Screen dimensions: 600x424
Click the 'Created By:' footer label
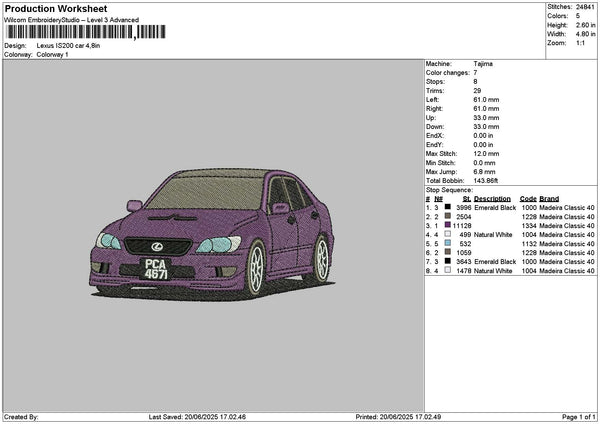pos(21,417)
